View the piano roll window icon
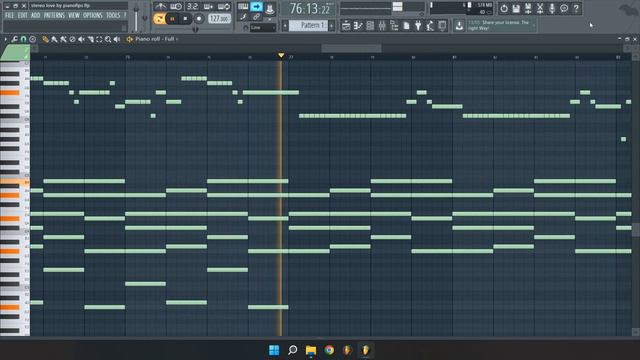640x360 pixels. point(358,26)
